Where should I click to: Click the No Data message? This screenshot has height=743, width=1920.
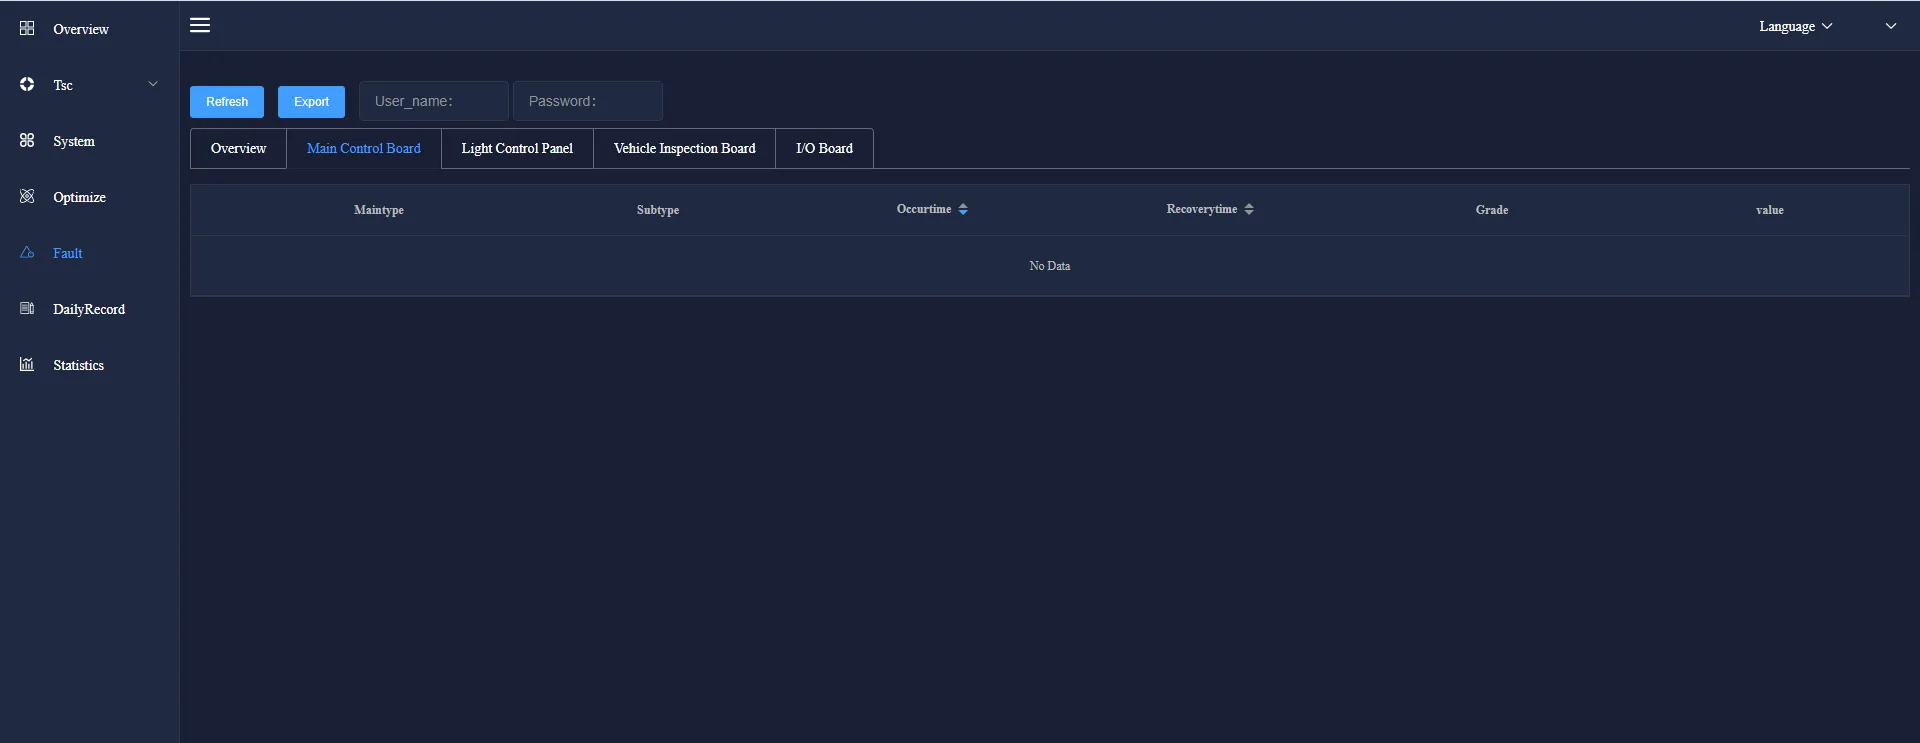pyautogui.click(x=1050, y=266)
